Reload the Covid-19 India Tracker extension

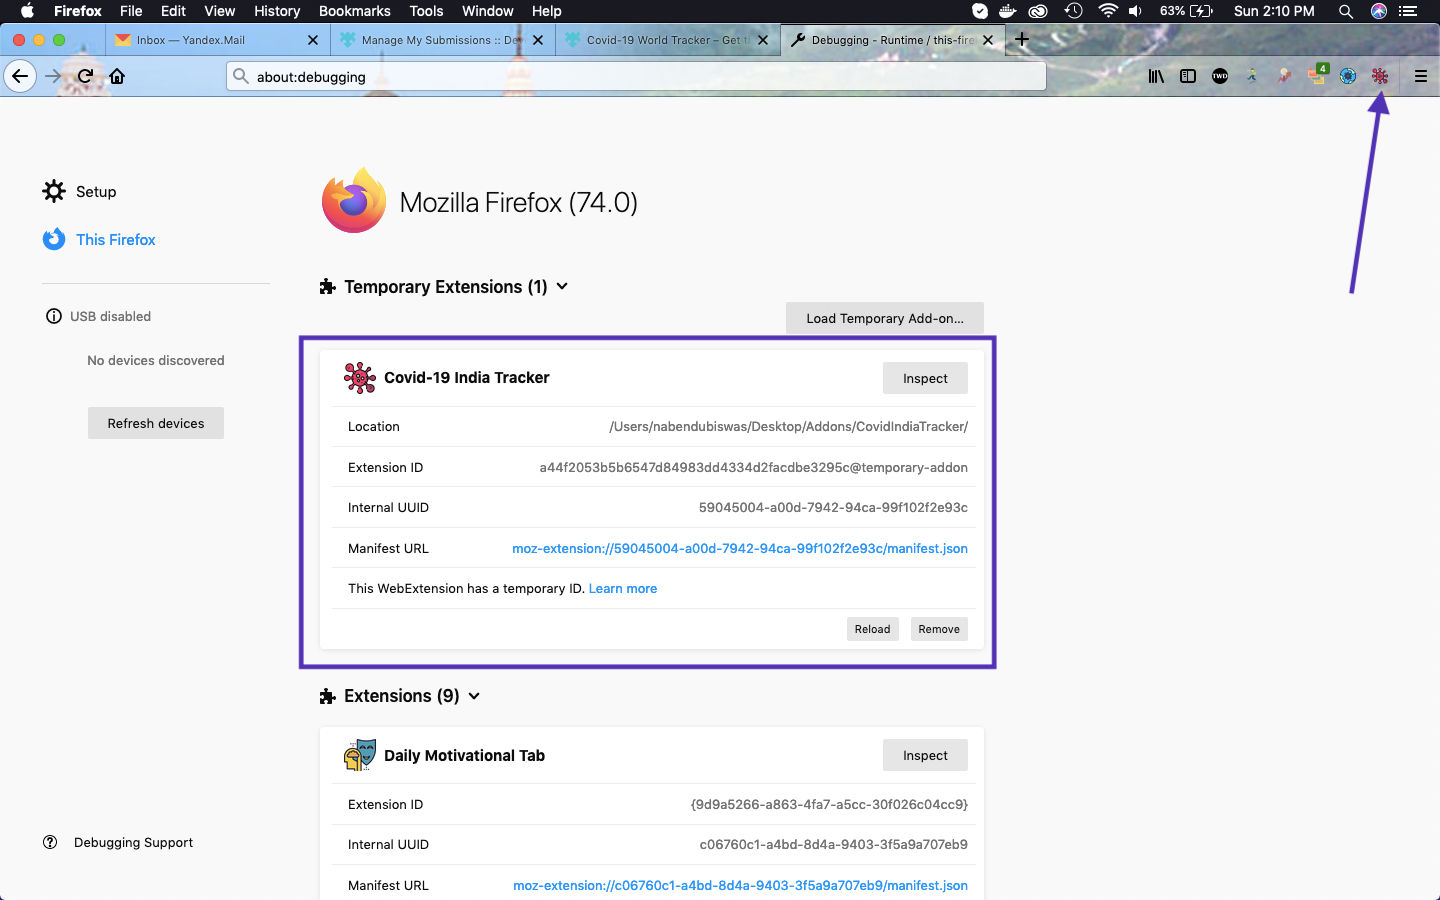[x=872, y=629]
